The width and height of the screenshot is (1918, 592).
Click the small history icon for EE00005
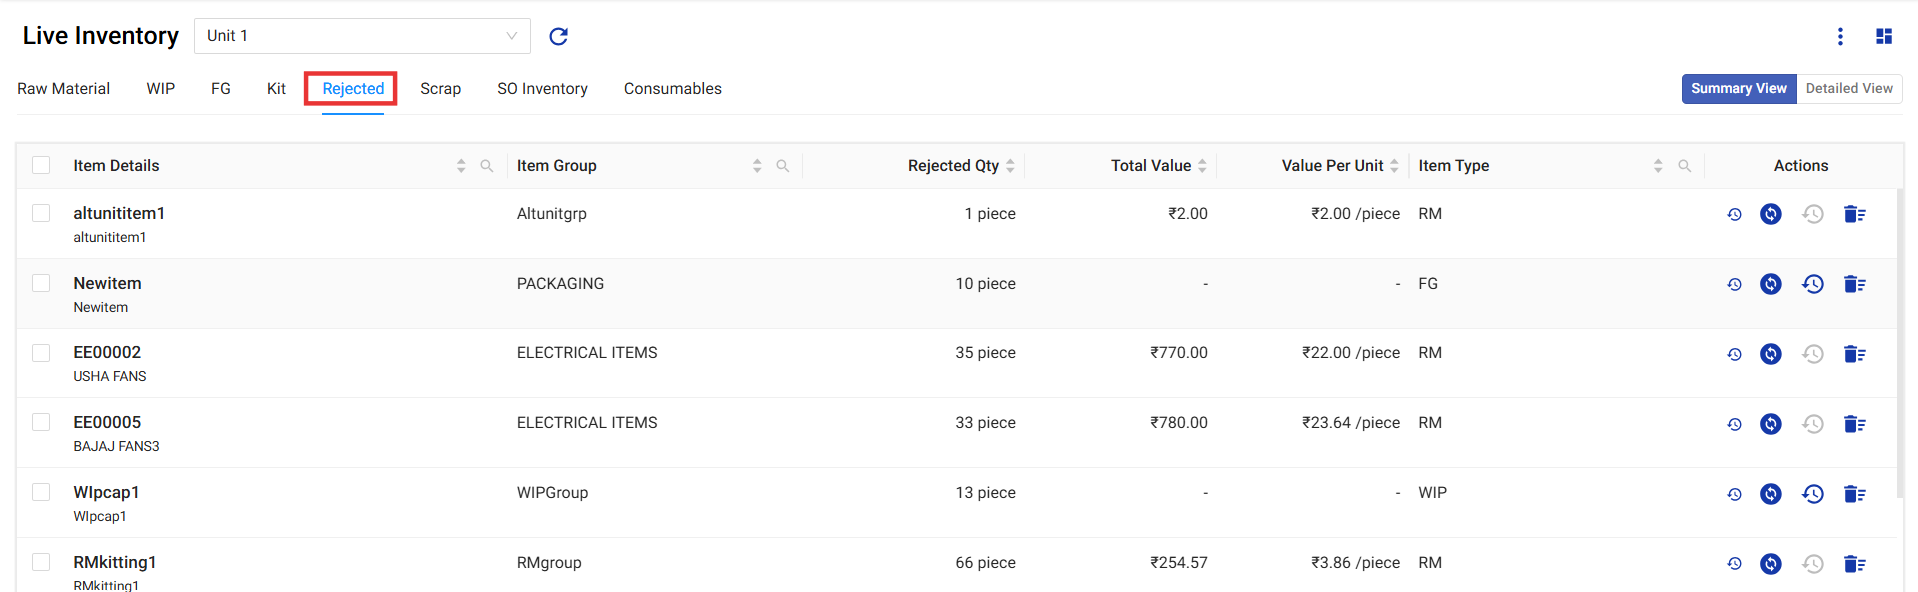pos(1734,424)
